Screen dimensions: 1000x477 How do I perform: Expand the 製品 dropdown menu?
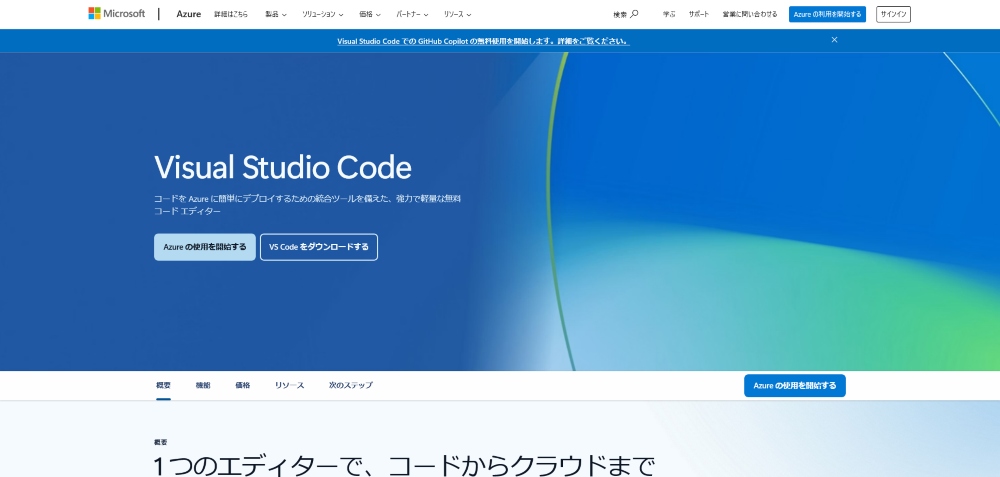point(276,14)
